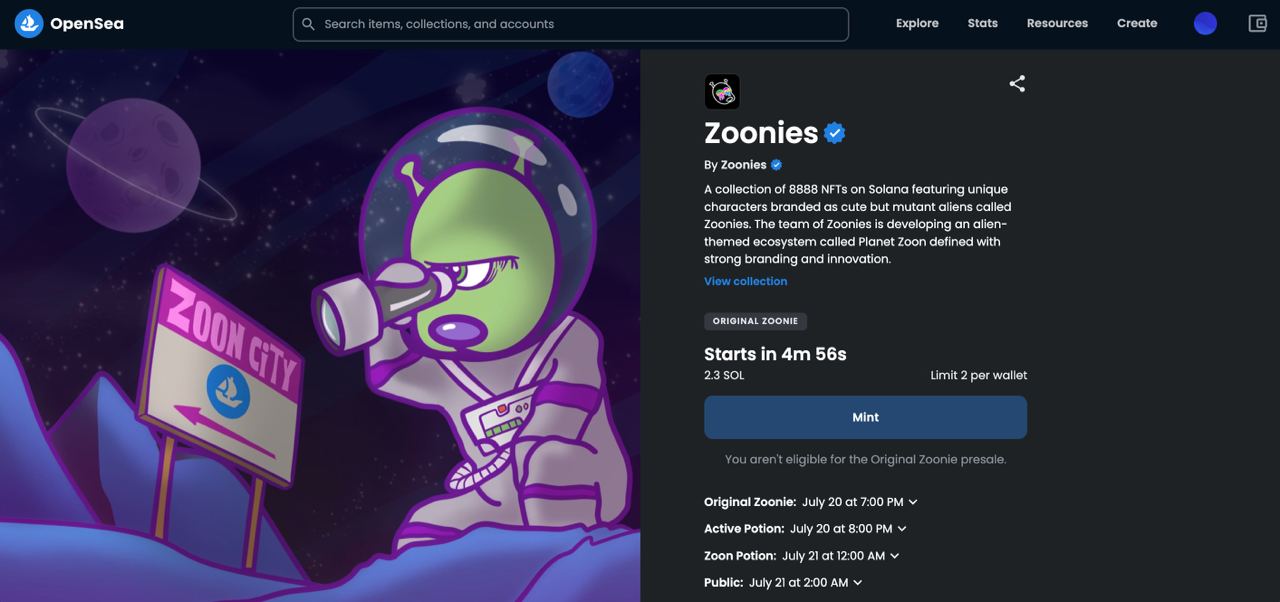Expand the Active Potion stage chevron

click(x=902, y=529)
